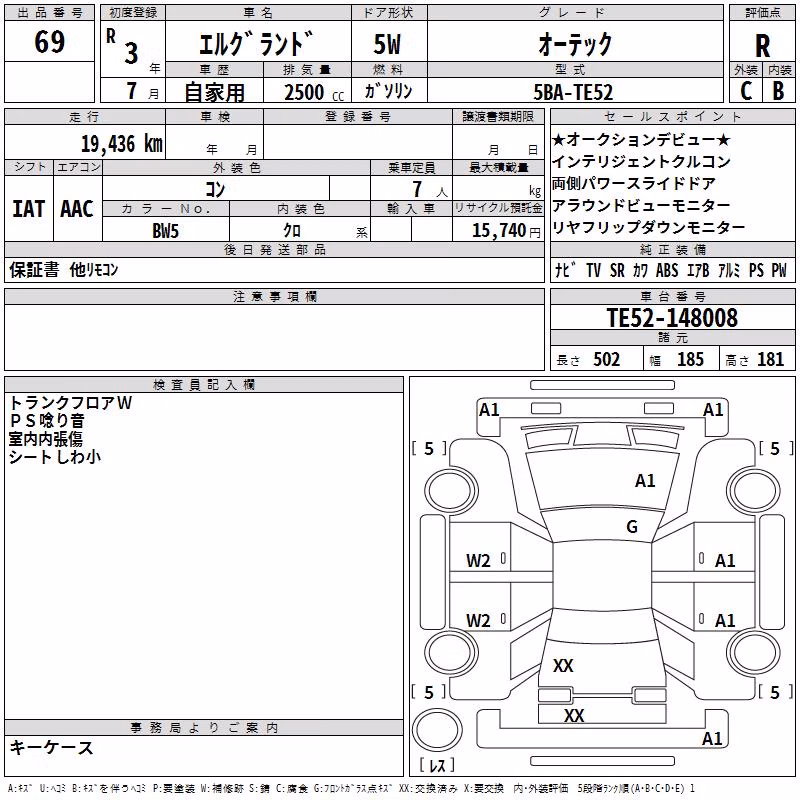Click the lot number 69
This screenshot has height=800, width=800.
point(49,41)
